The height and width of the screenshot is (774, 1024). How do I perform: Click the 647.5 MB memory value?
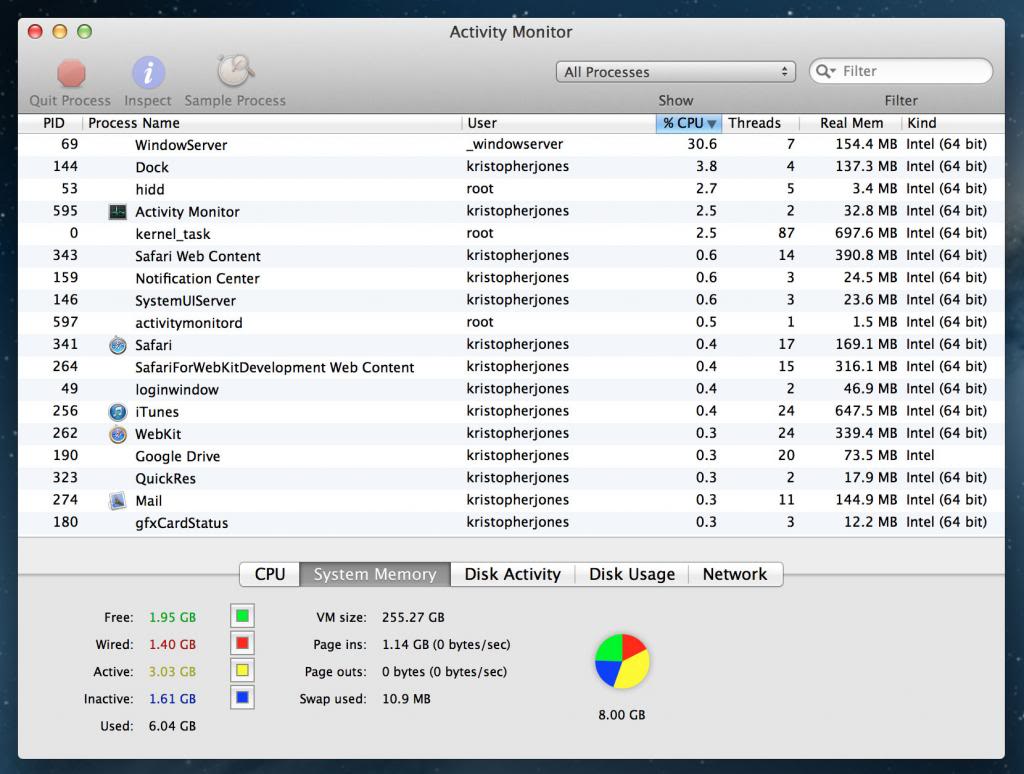tap(866, 410)
